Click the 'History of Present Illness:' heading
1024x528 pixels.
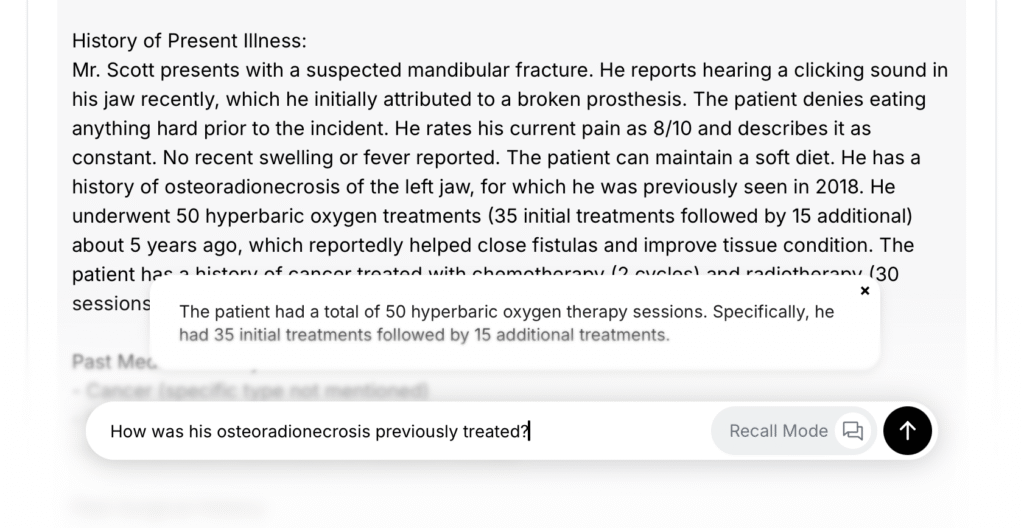(x=189, y=41)
